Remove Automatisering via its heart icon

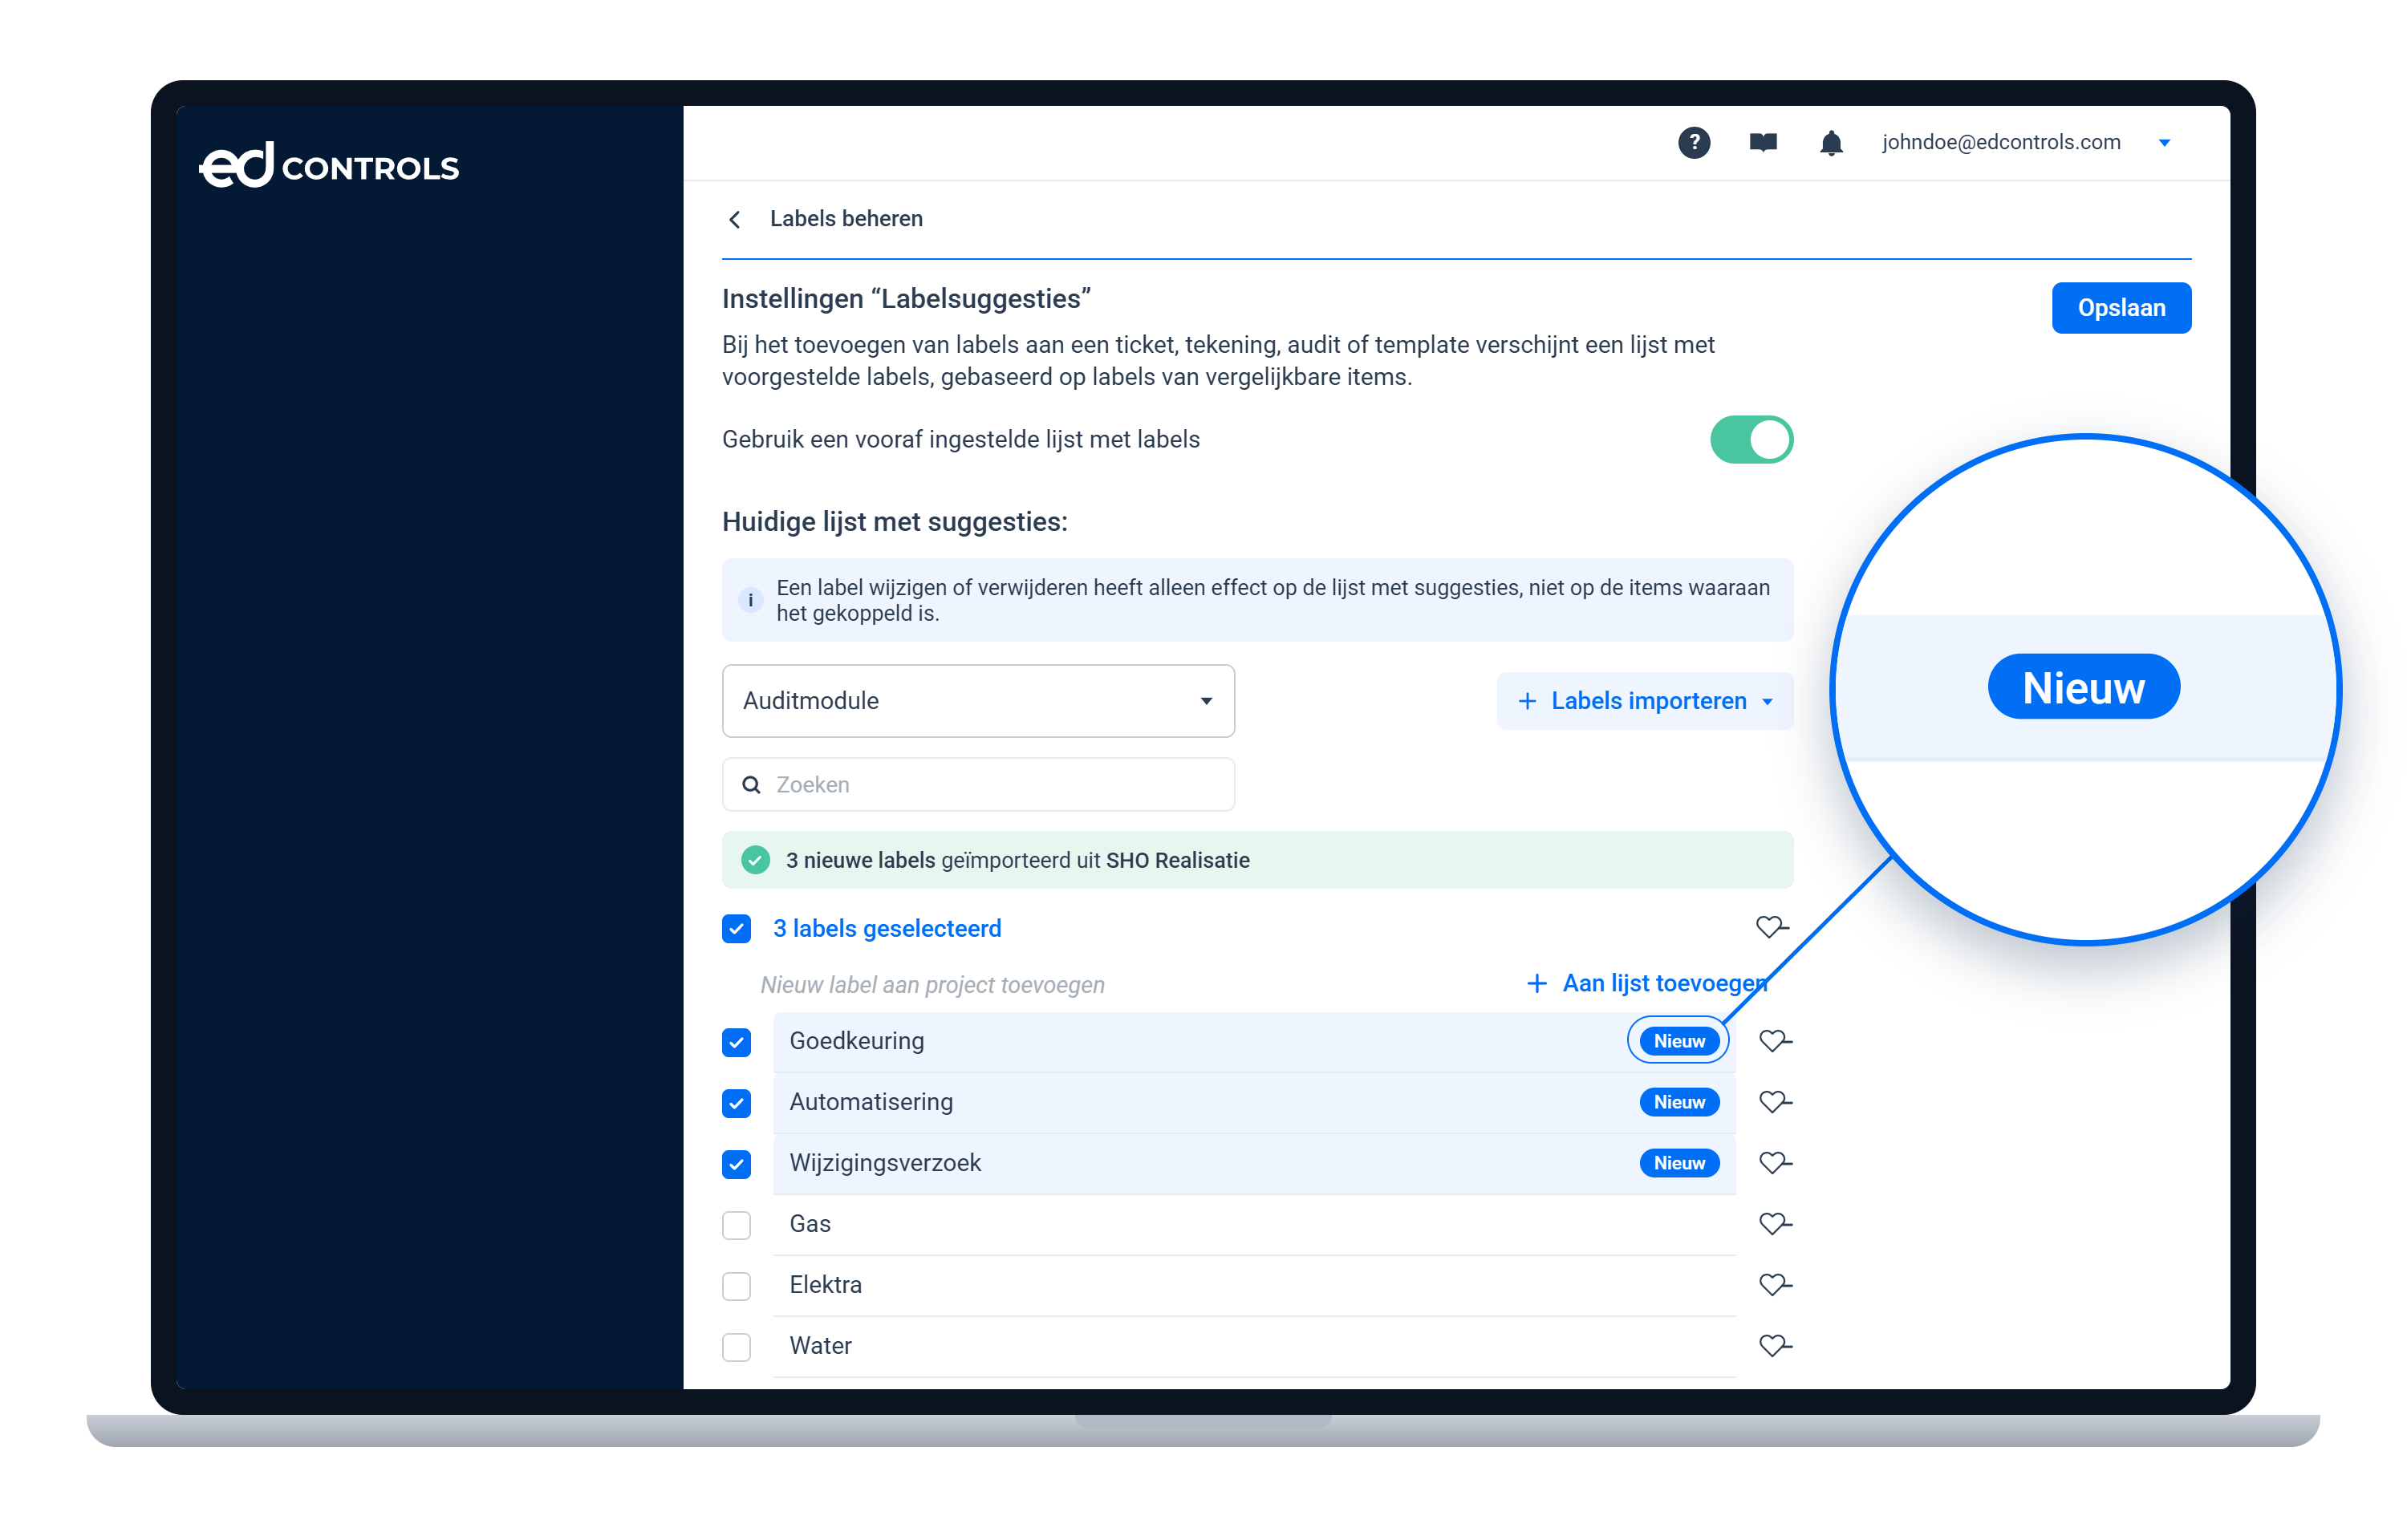pos(1775,1102)
